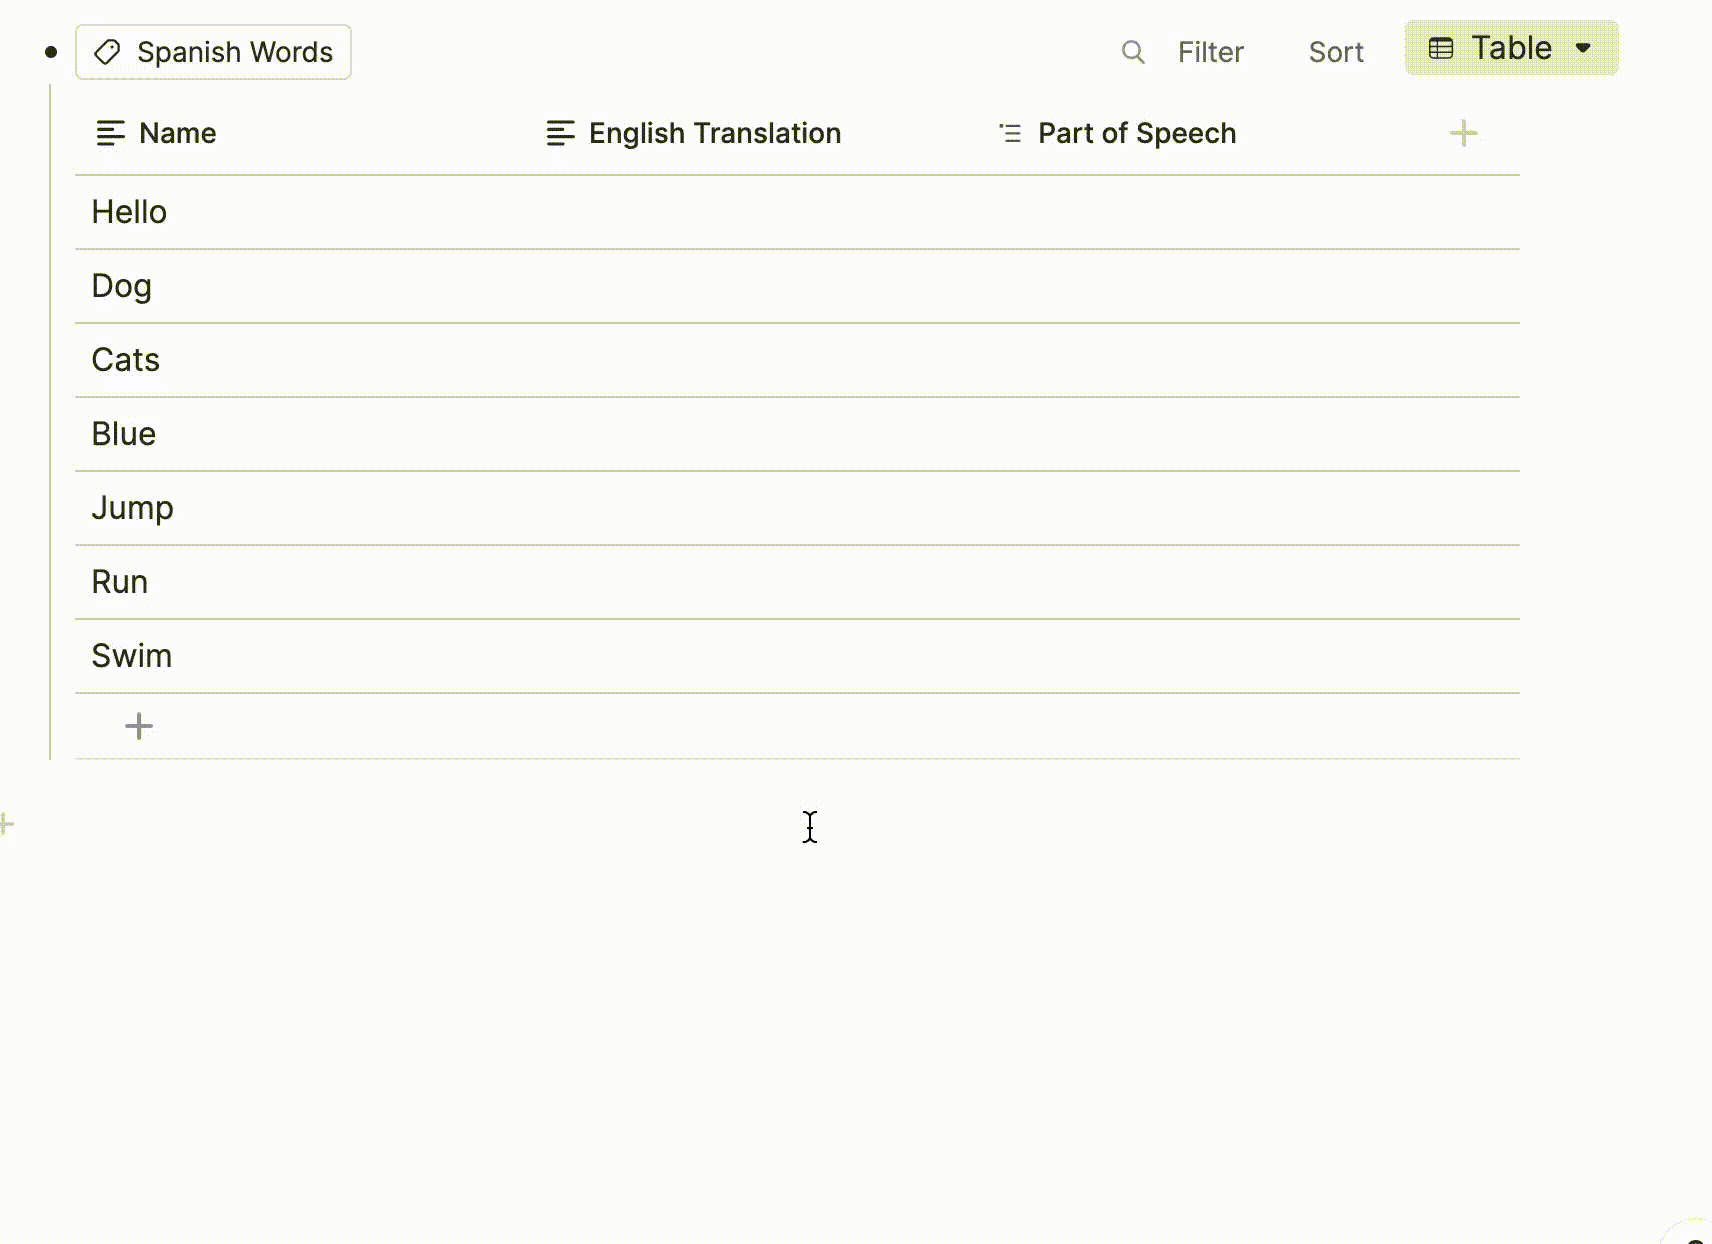Open the Filter menu

pyautogui.click(x=1211, y=51)
